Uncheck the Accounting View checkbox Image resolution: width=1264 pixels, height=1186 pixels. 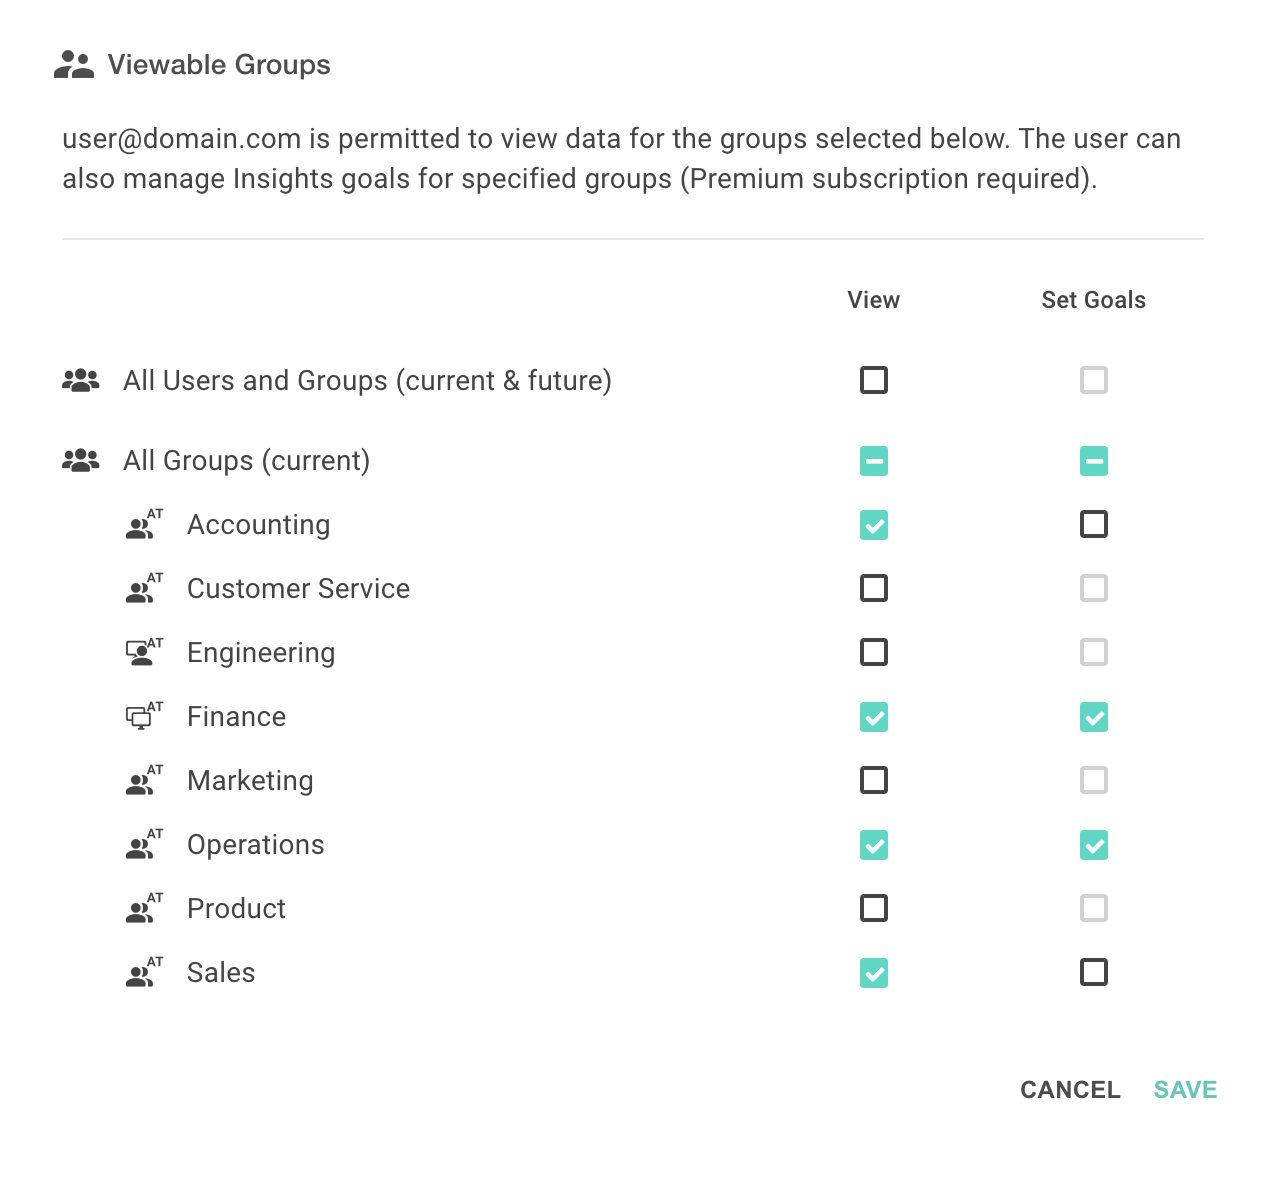874,525
